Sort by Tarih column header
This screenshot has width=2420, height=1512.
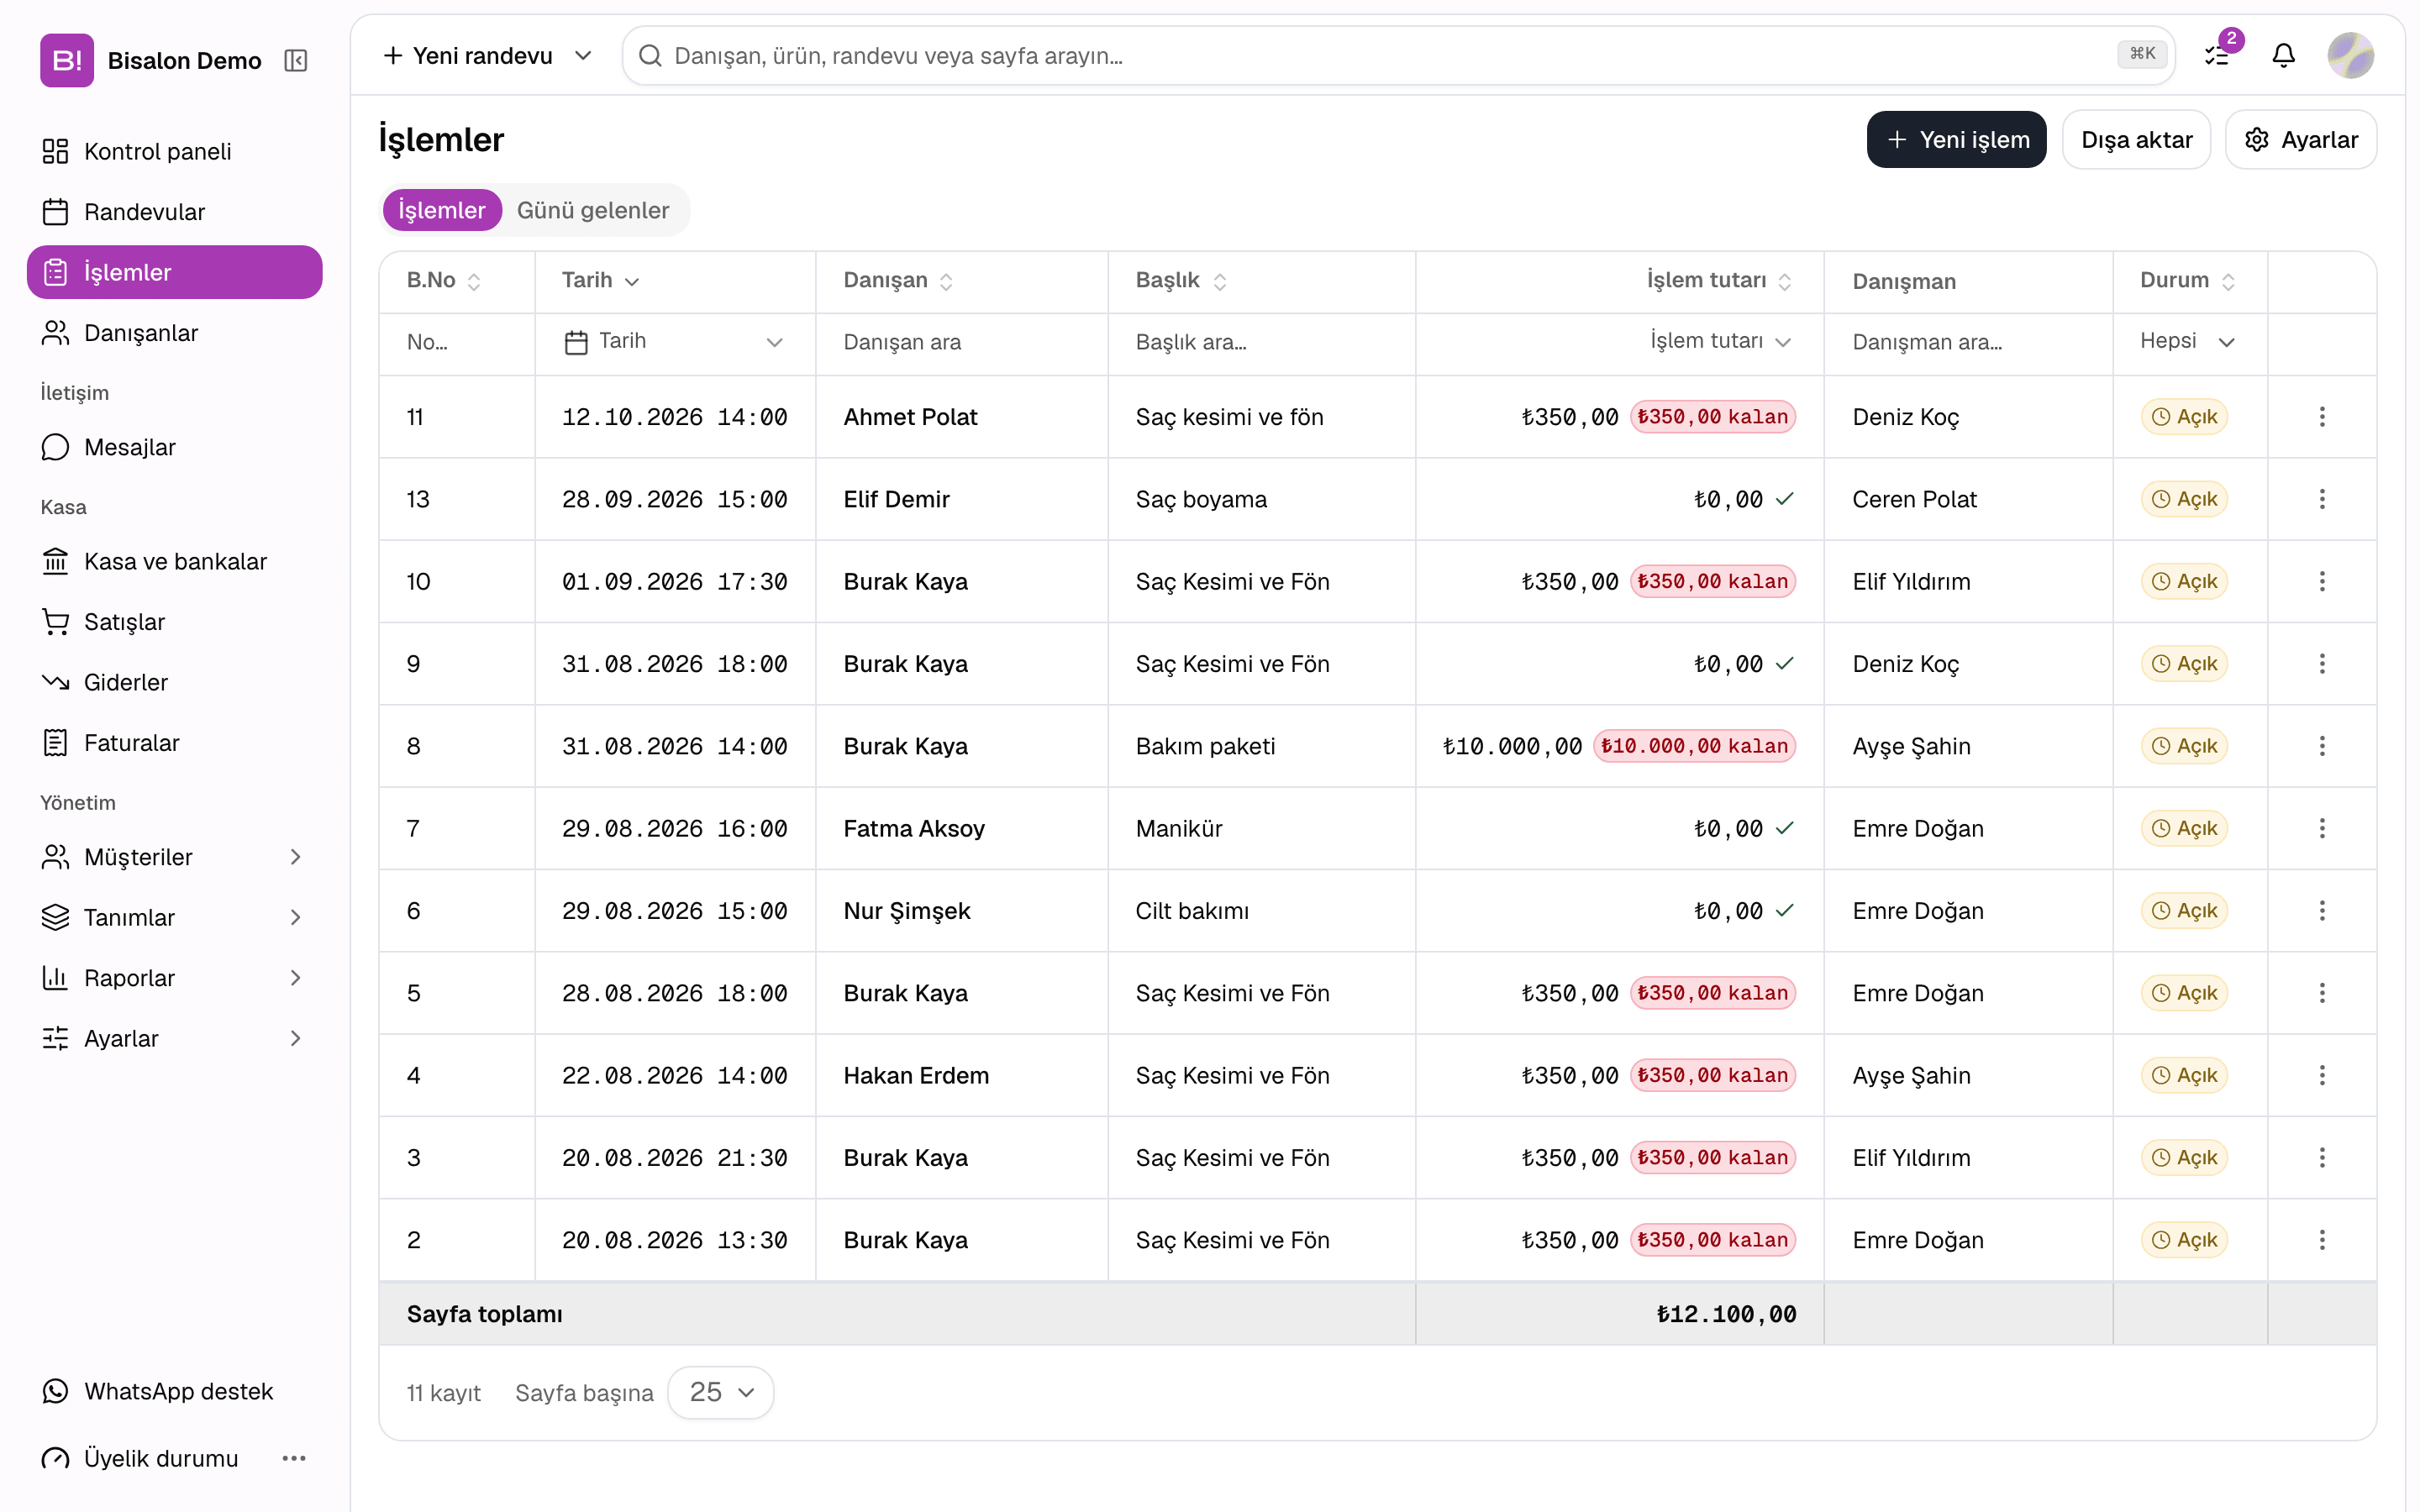pyautogui.click(x=600, y=281)
